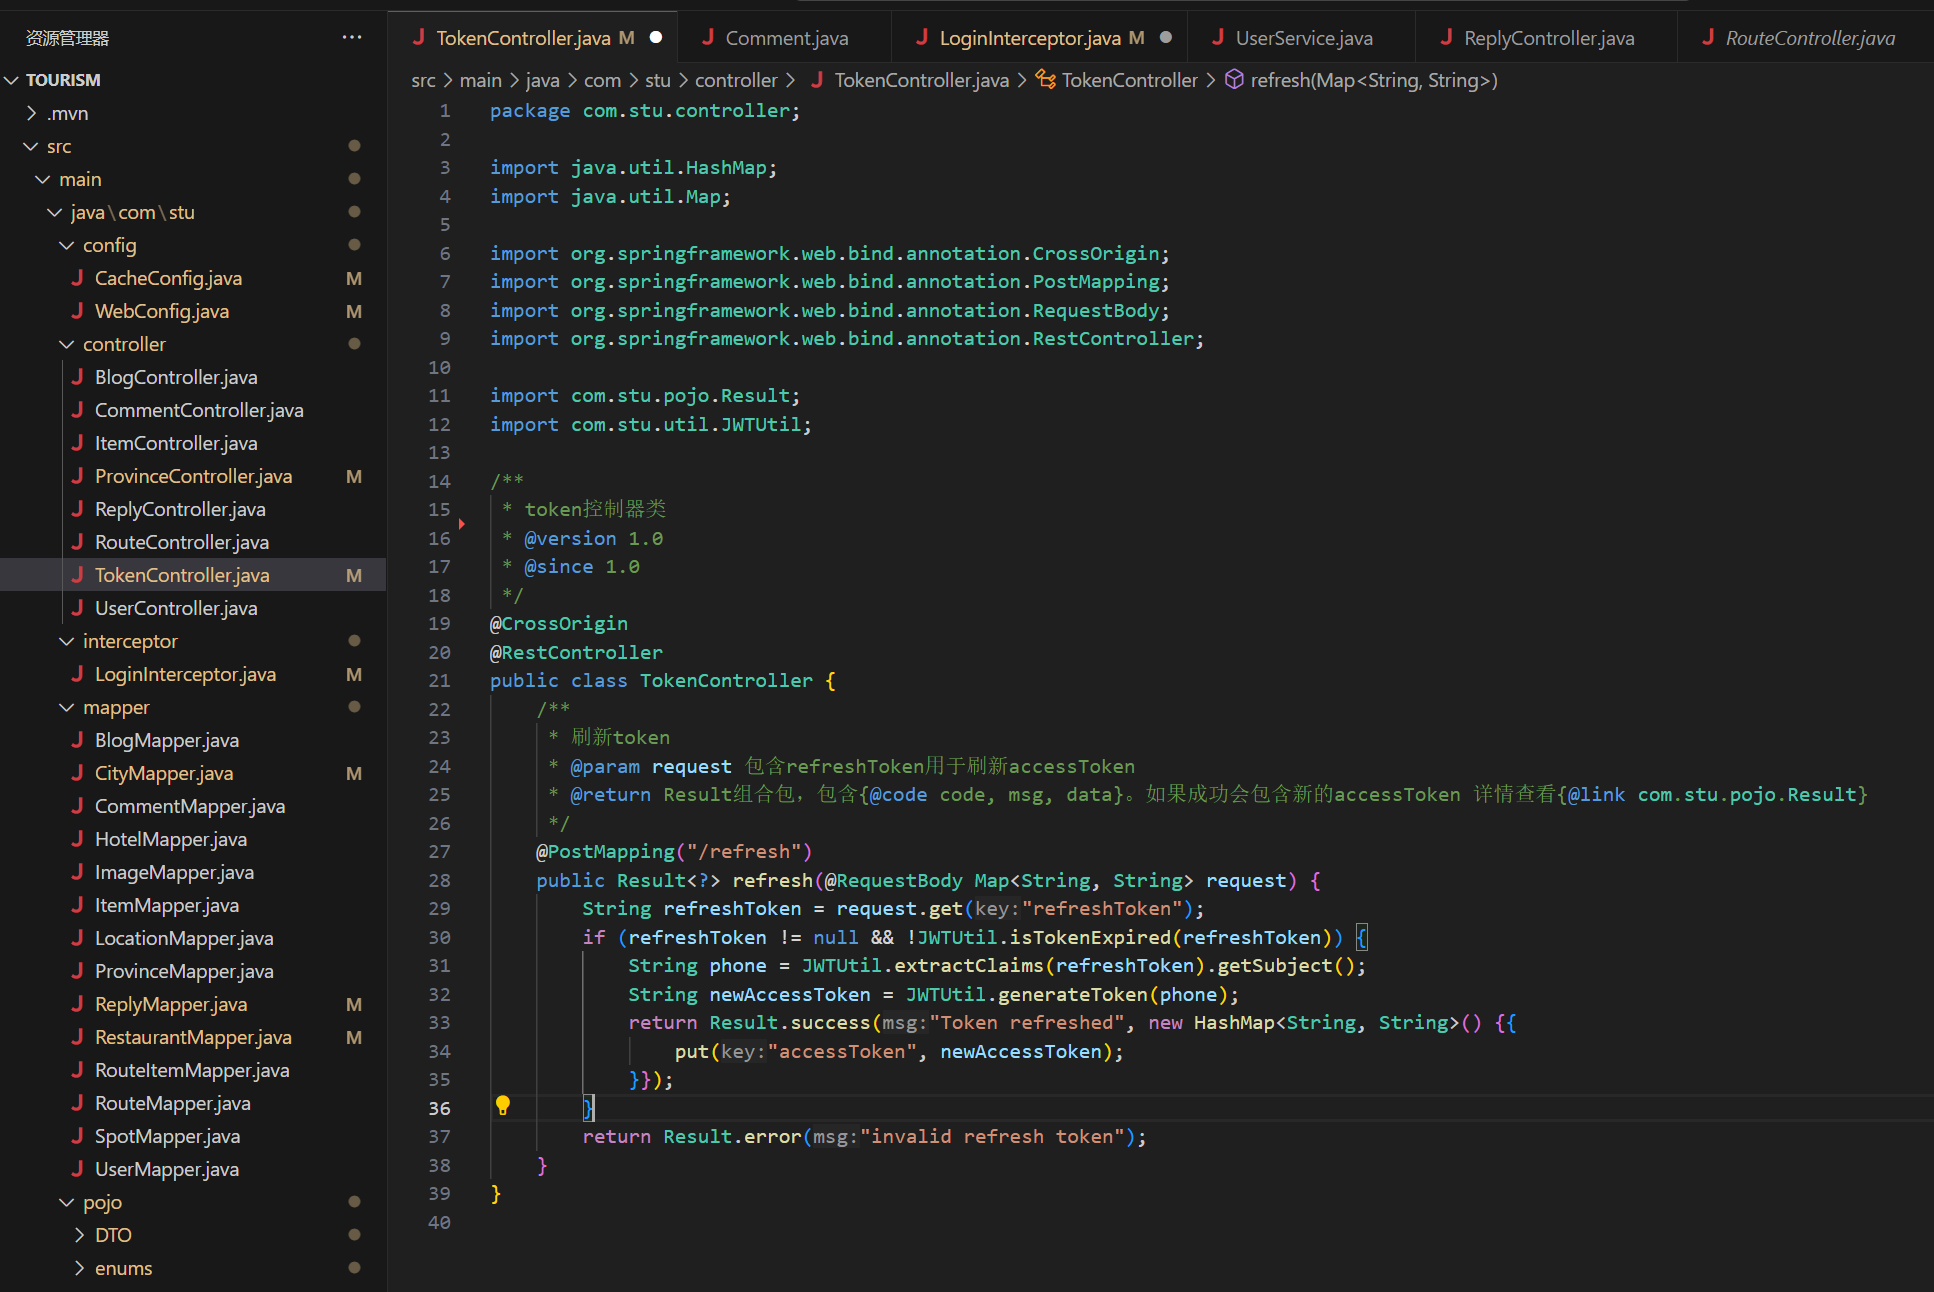Click the refresh method cube icon in breadcrumb
This screenshot has height=1292, width=1934.
pos(1235,79)
